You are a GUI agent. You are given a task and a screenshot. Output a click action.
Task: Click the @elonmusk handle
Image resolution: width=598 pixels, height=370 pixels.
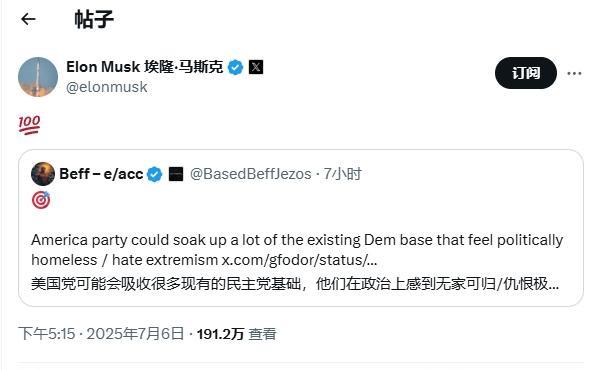(x=106, y=87)
